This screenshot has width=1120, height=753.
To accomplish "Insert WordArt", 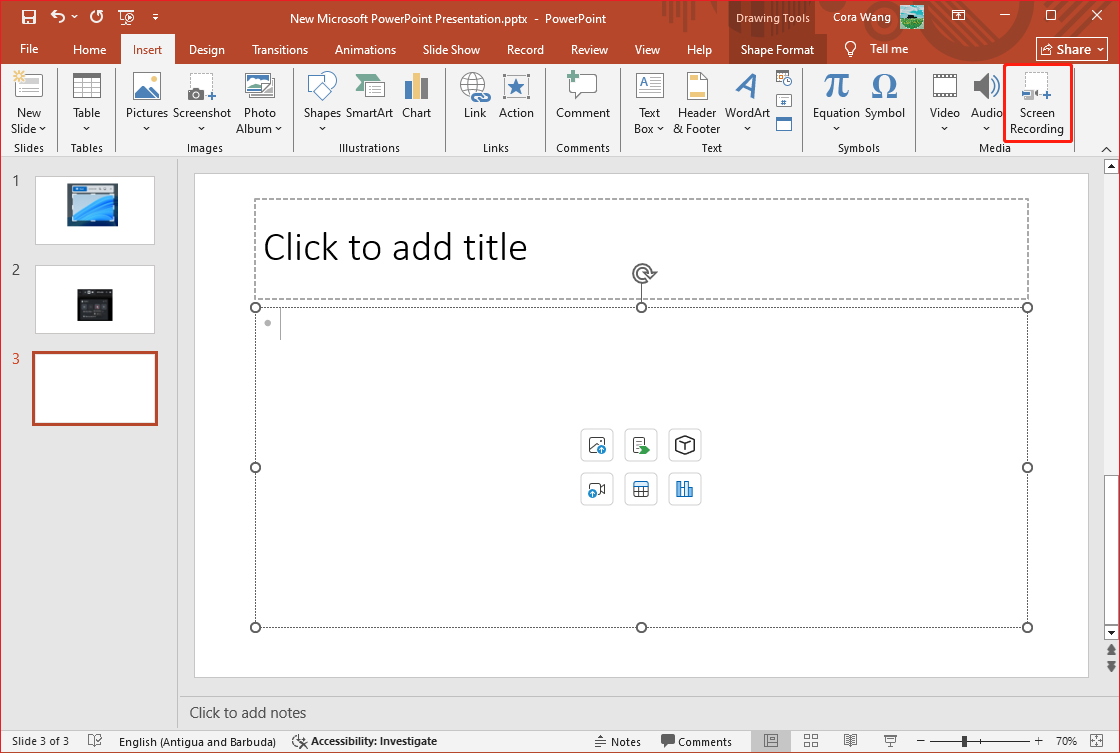I will (746, 100).
